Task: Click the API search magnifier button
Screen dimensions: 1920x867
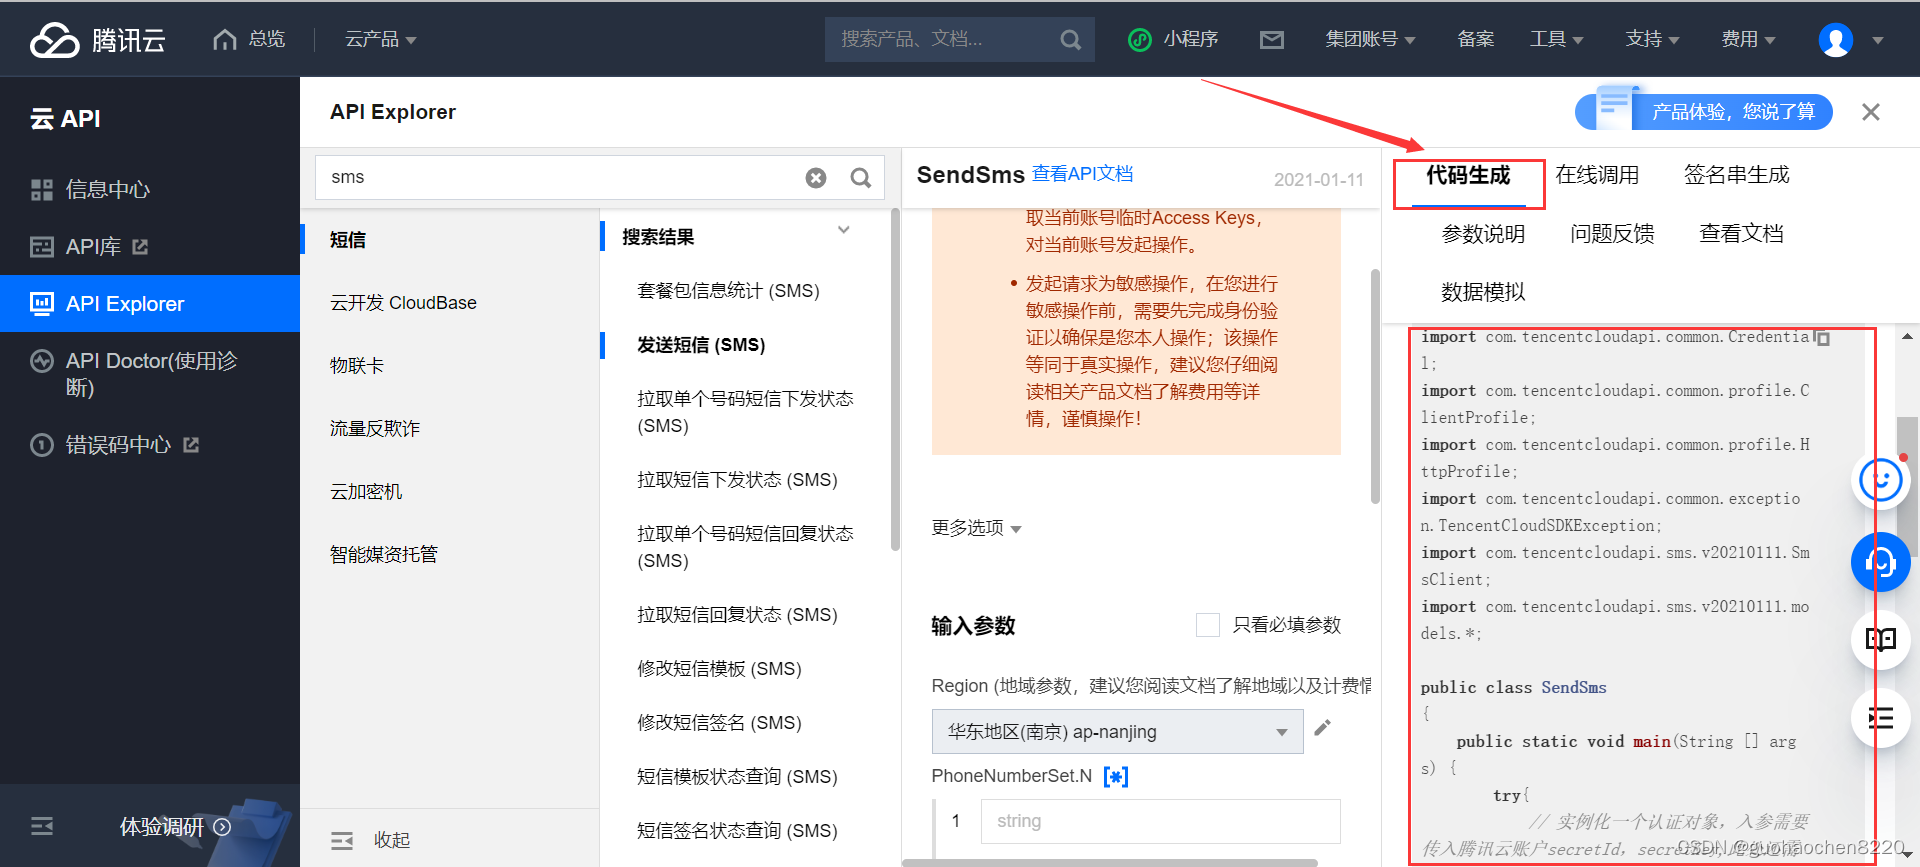Action: [860, 178]
